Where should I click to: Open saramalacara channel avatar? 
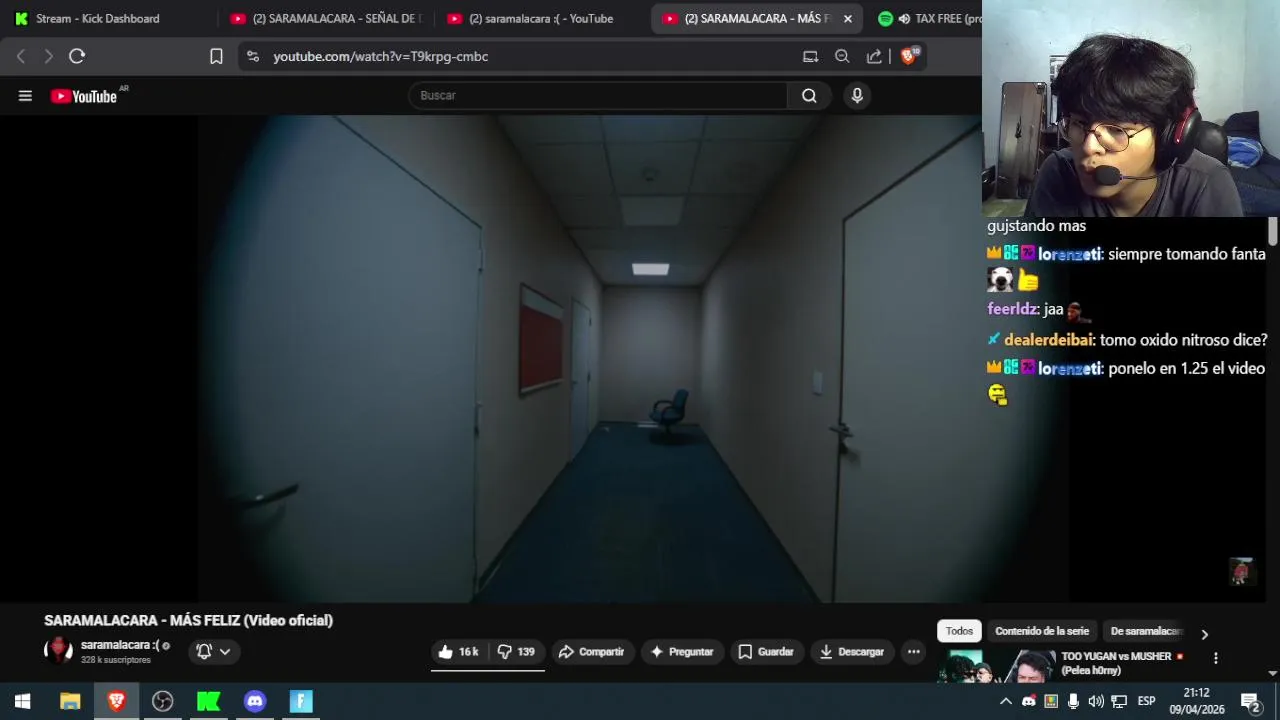[59, 651]
